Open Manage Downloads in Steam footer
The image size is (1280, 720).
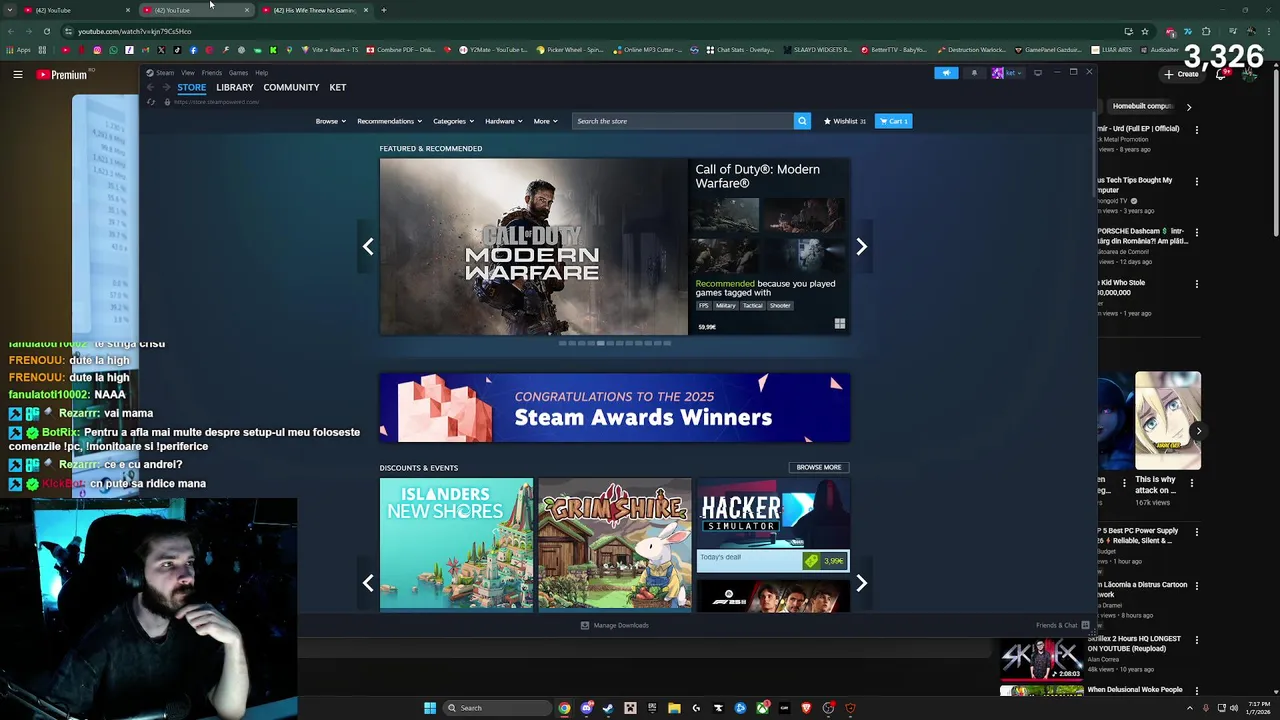point(615,625)
